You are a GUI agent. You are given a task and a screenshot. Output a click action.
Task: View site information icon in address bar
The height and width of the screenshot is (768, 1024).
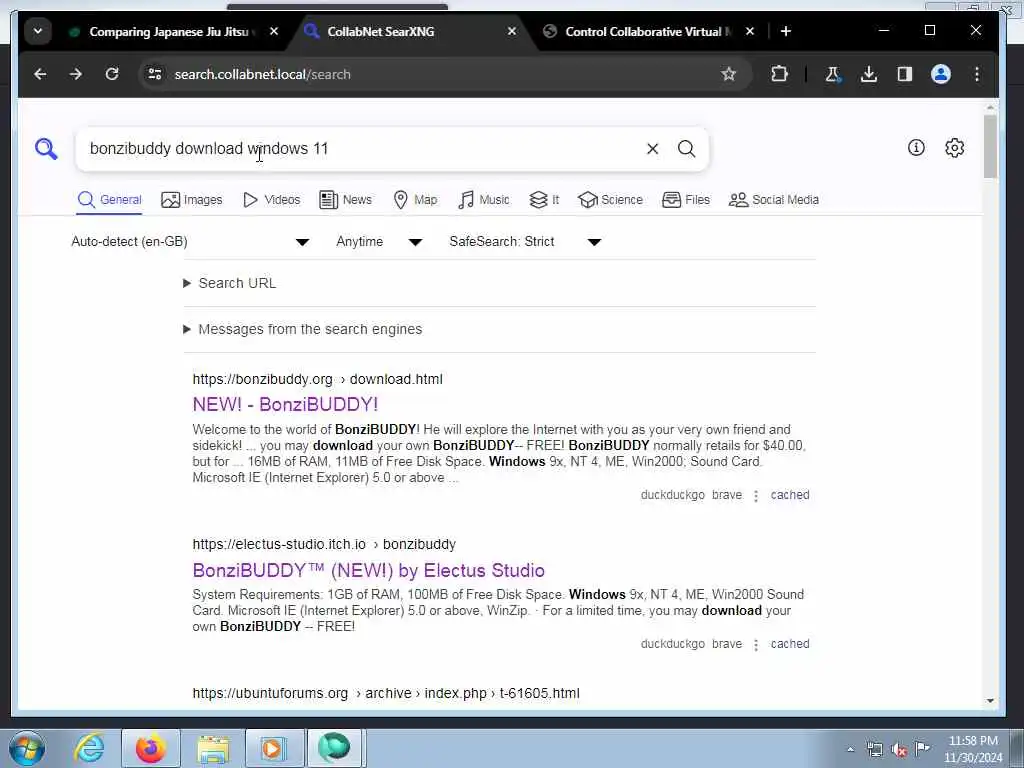[x=155, y=74]
